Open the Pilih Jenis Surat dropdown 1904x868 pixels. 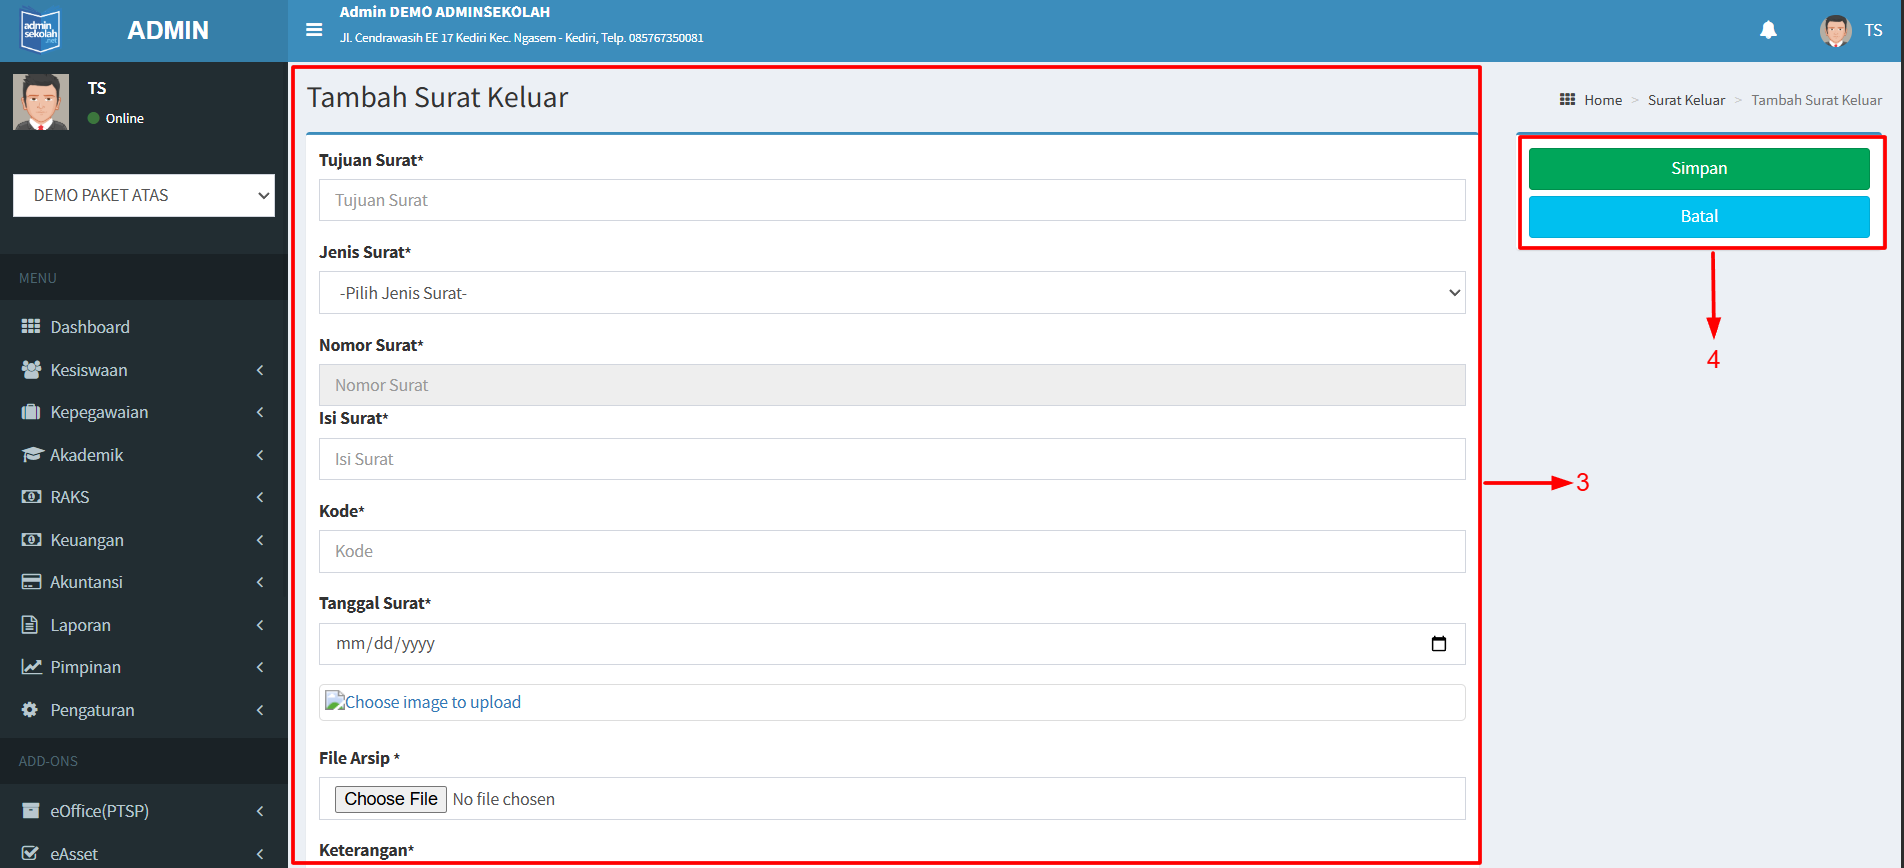[x=891, y=293]
